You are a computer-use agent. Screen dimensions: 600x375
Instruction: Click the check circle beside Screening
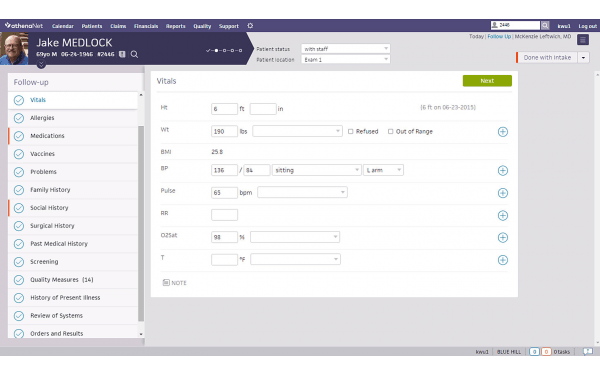click(x=19, y=262)
